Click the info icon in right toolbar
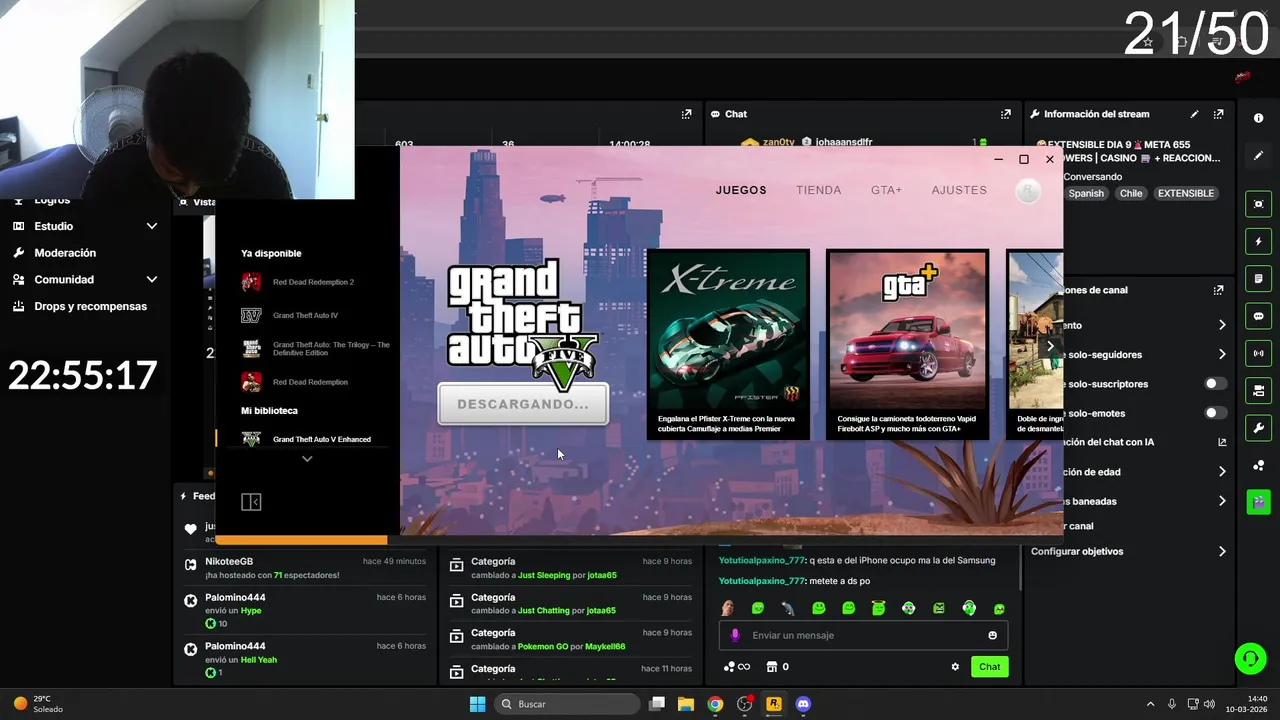The image size is (1280, 720). (1258, 118)
